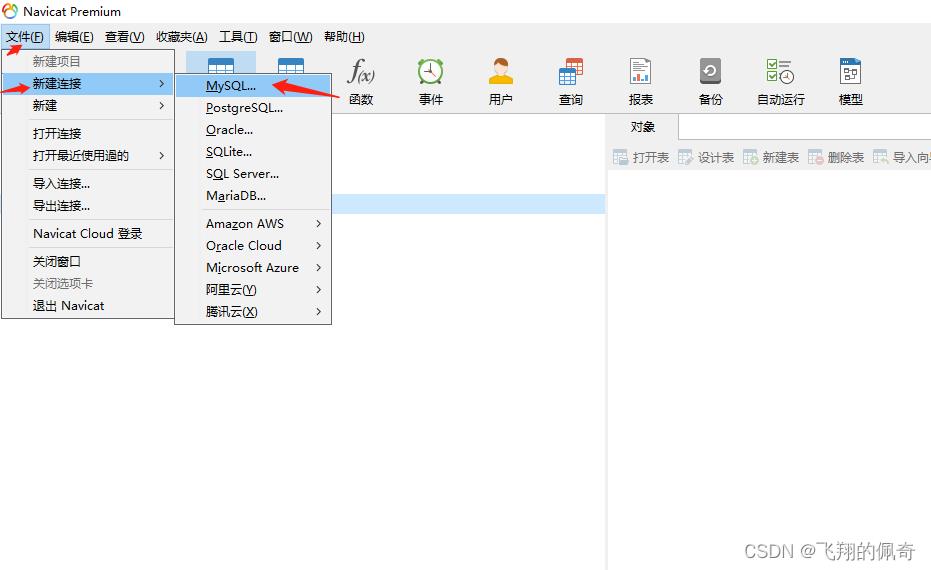
Task: Open the Backup (备份) toolbar icon
Action: tap(710, 81)
